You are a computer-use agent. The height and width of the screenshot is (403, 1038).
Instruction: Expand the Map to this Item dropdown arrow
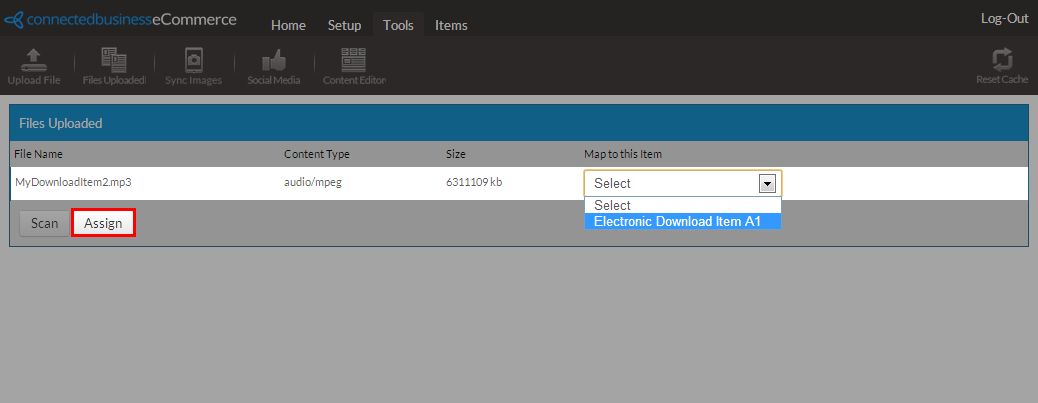tap(767, 183)
